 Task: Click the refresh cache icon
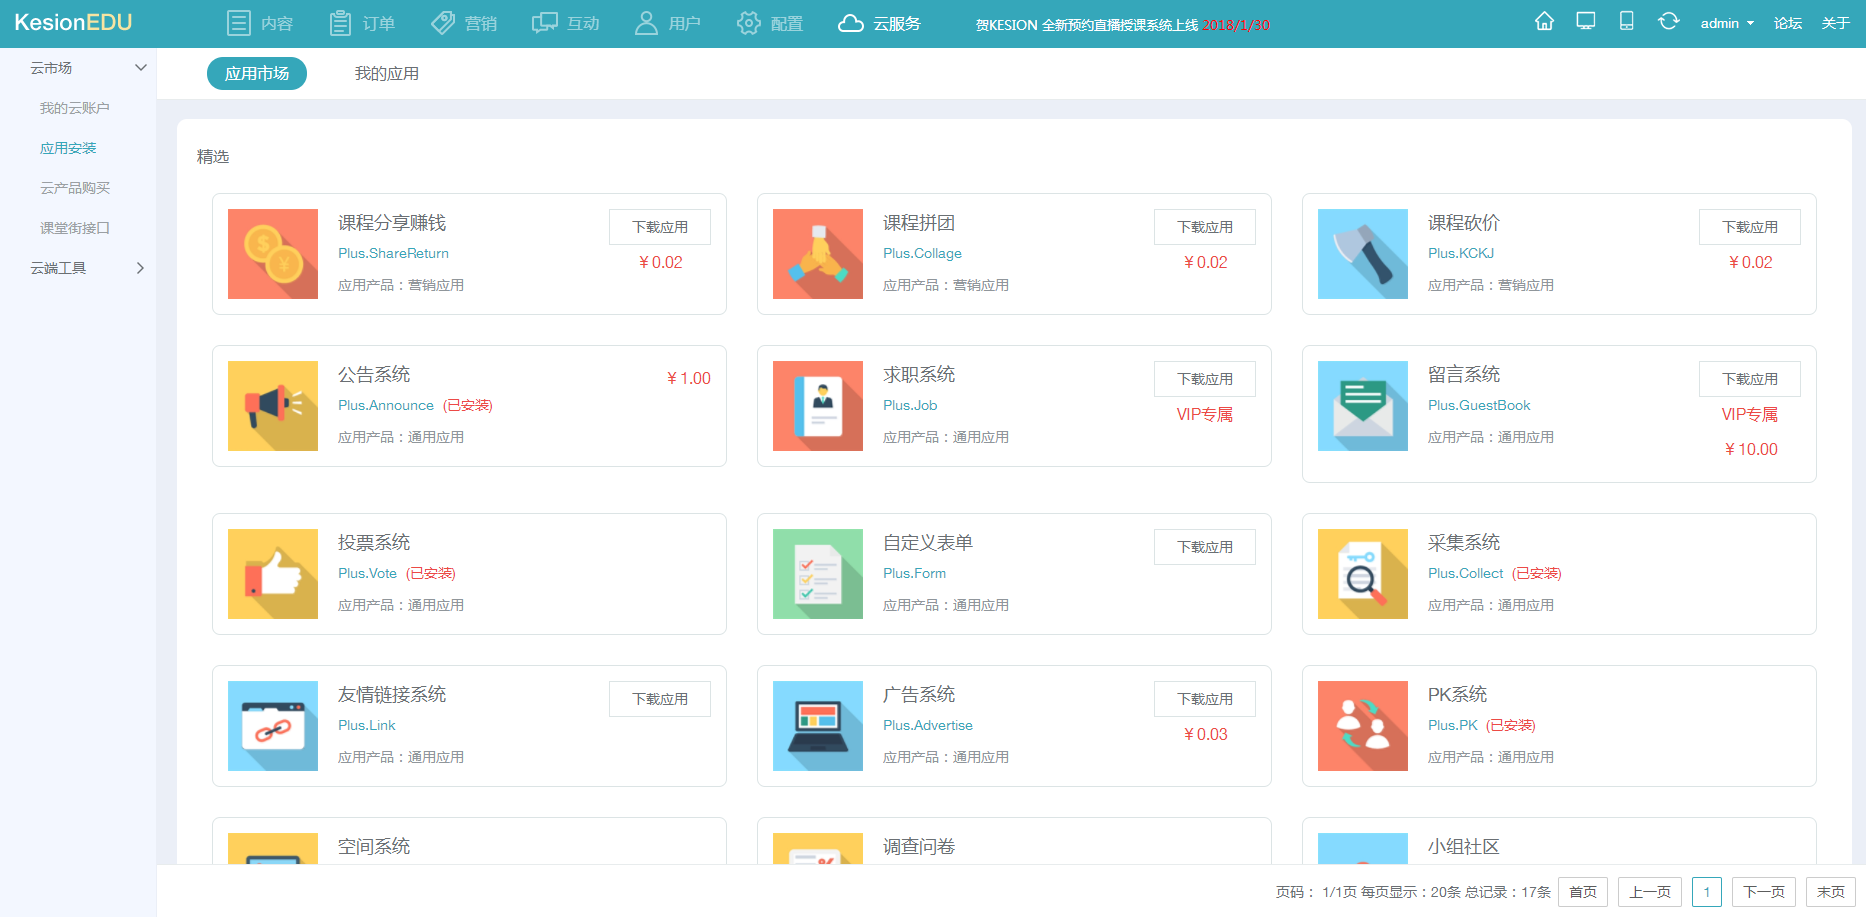tap(1668, 22)
